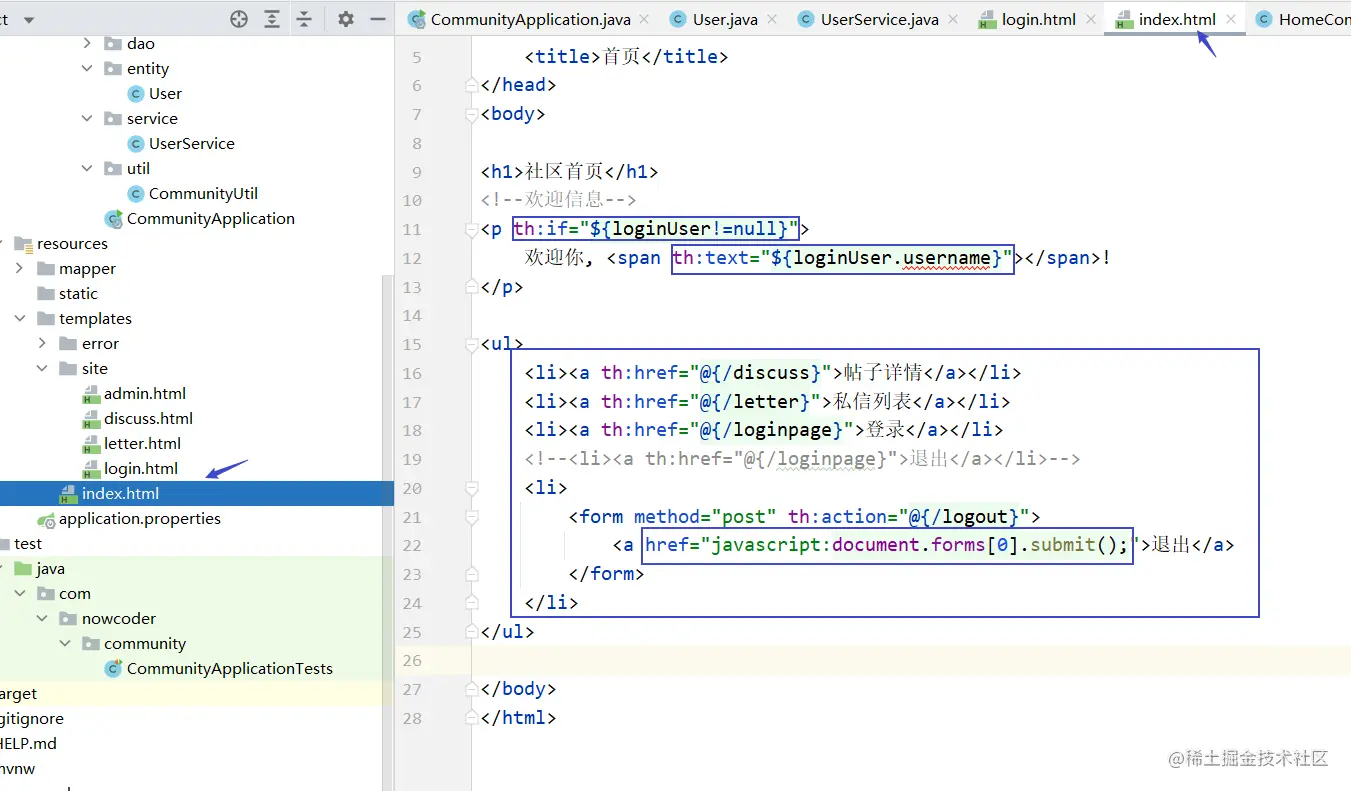The image size is (1351, 791).
Task: Click loginUser.username expression on line 12
Action: pyautogui.click(x=892, y=258)
